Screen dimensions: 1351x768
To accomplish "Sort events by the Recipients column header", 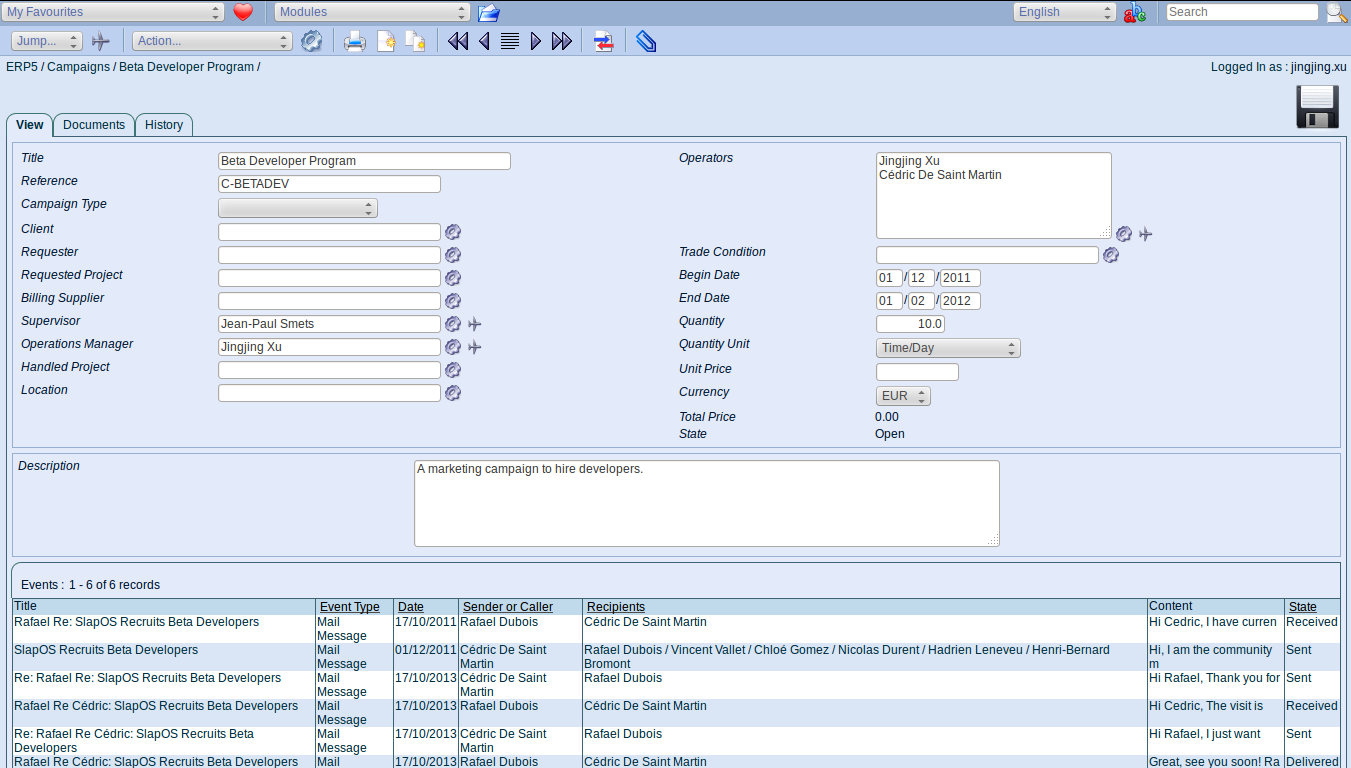I will tap(616, 607).
